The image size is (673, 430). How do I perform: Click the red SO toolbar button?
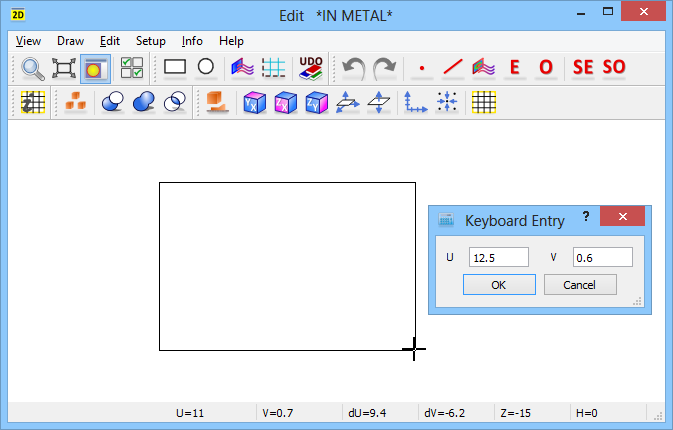pos(613,68)
